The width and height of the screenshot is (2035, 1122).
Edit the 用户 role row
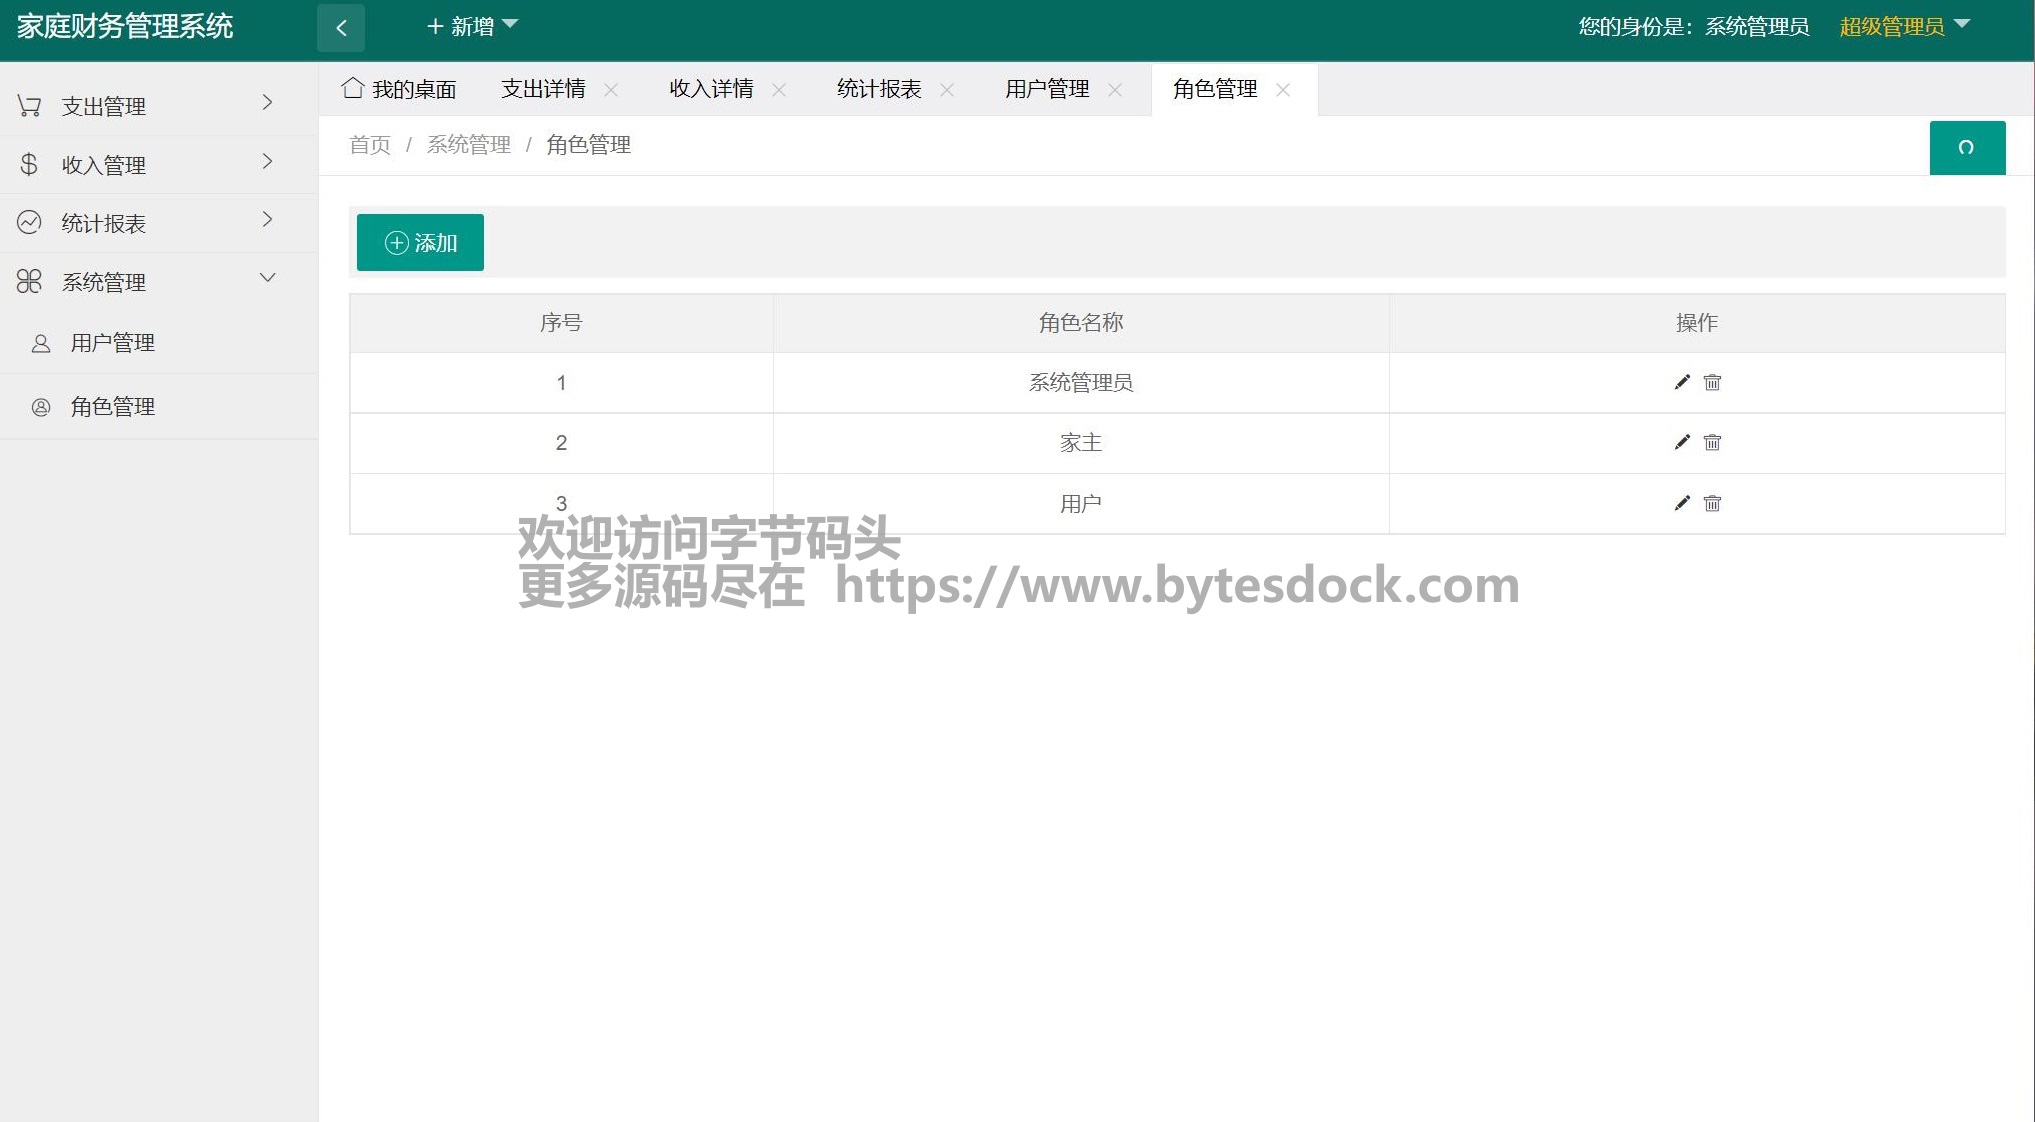(x=1682, y=503)
